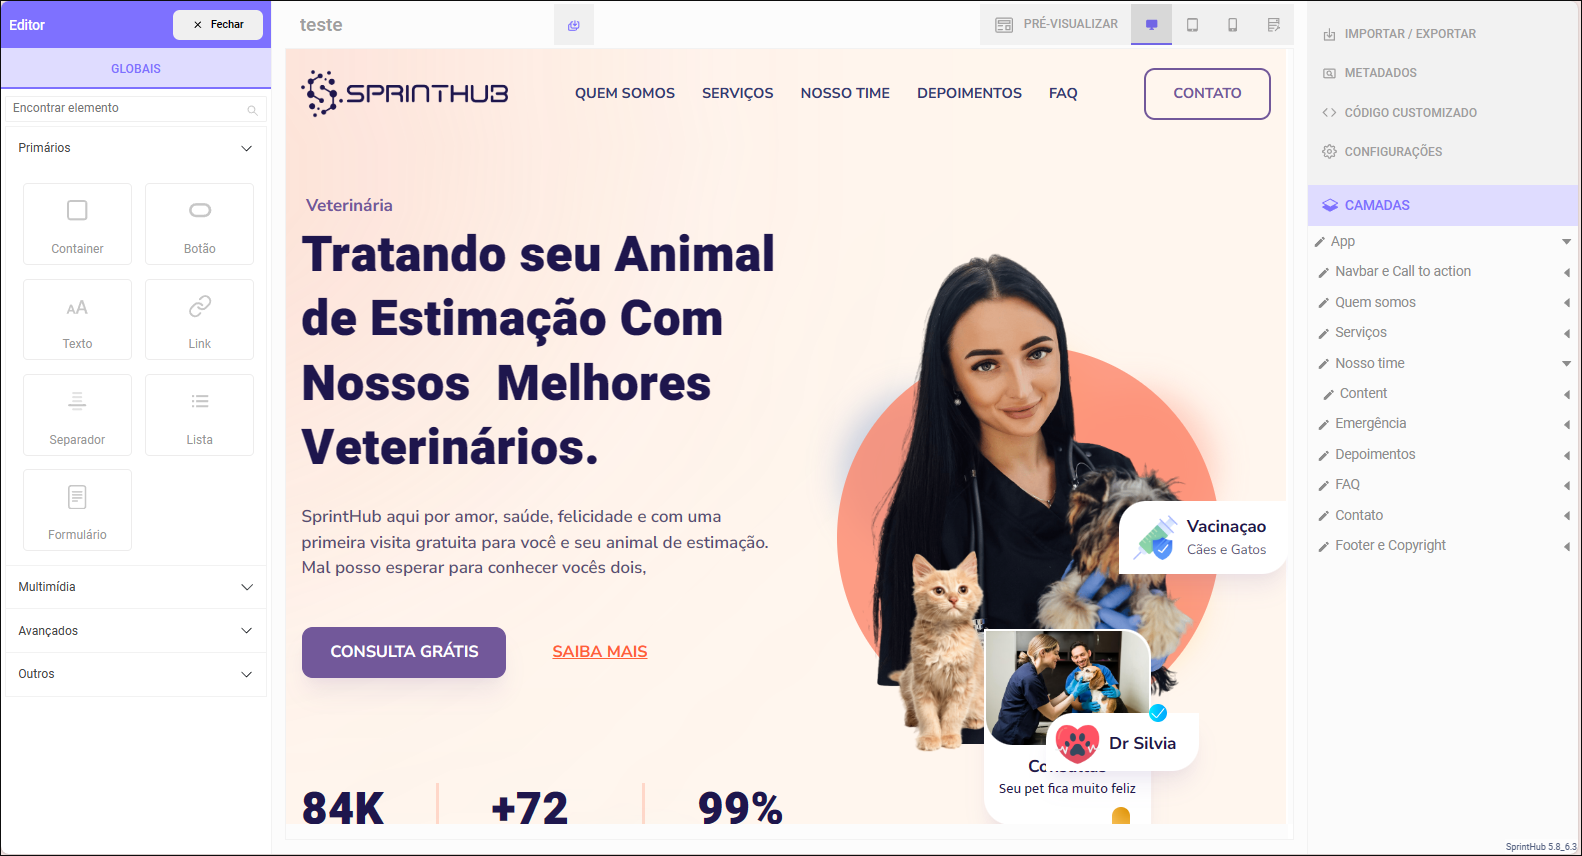The image size is (1582, 856).
Task: Select desktop view icon in top toolbar
Action: [1151, 25]
